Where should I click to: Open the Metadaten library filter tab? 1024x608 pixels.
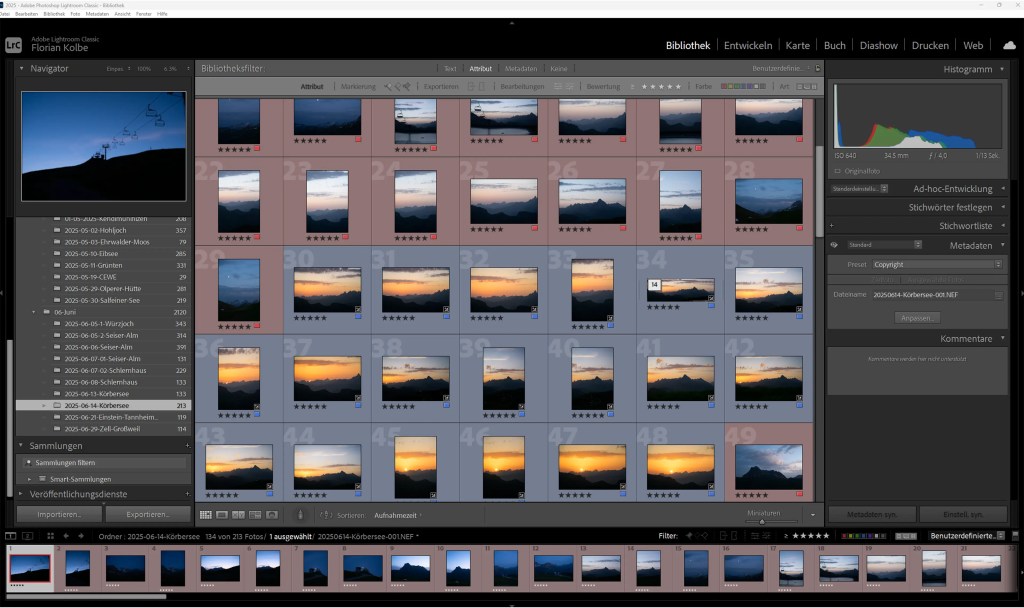(521, 68)
